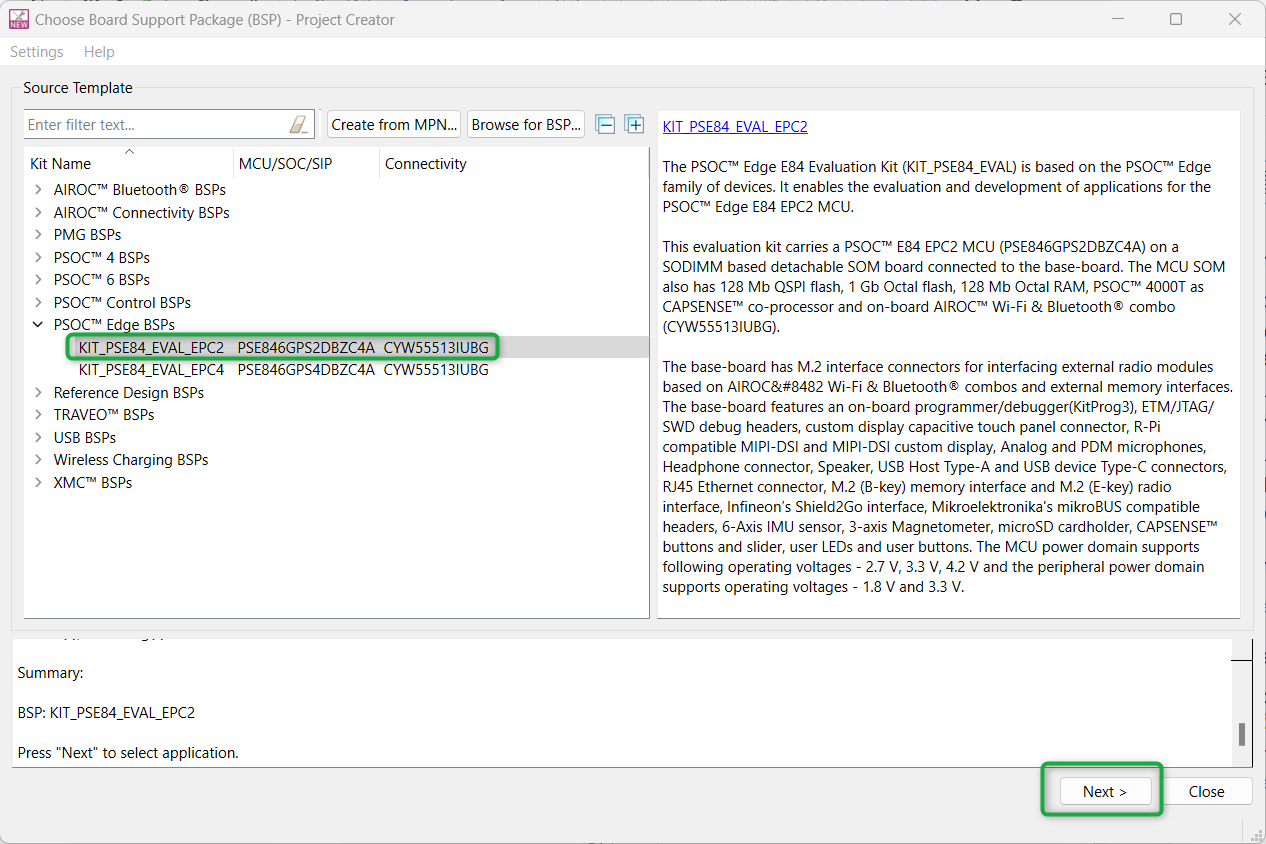The height and width of the screenshot is (844, 1266).
Task: Click the expand all tree icon
Action: pyautogui.click(x=634, y=124)
